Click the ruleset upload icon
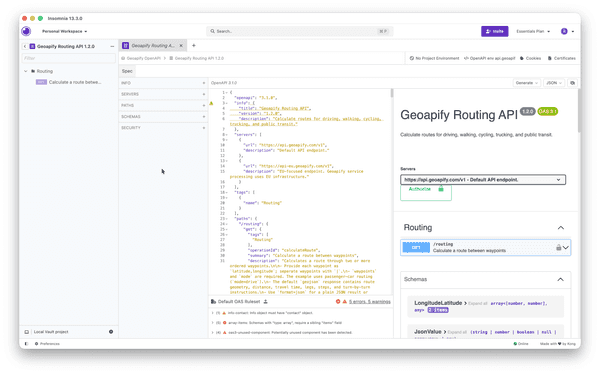 (x=266, y=302)
